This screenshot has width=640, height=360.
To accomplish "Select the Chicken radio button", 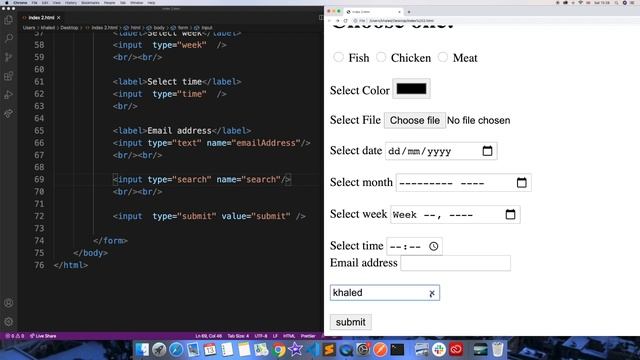I will click(x=381, y=57).
